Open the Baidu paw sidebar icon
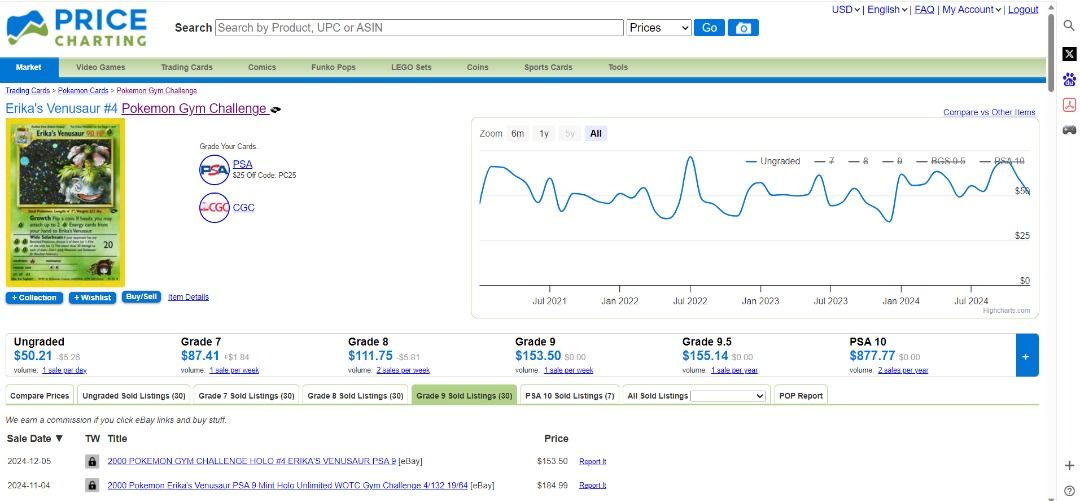Image resolution: width=1080 pixels, height=501 pixels. pyautogui.click(x=1069, y=79)
